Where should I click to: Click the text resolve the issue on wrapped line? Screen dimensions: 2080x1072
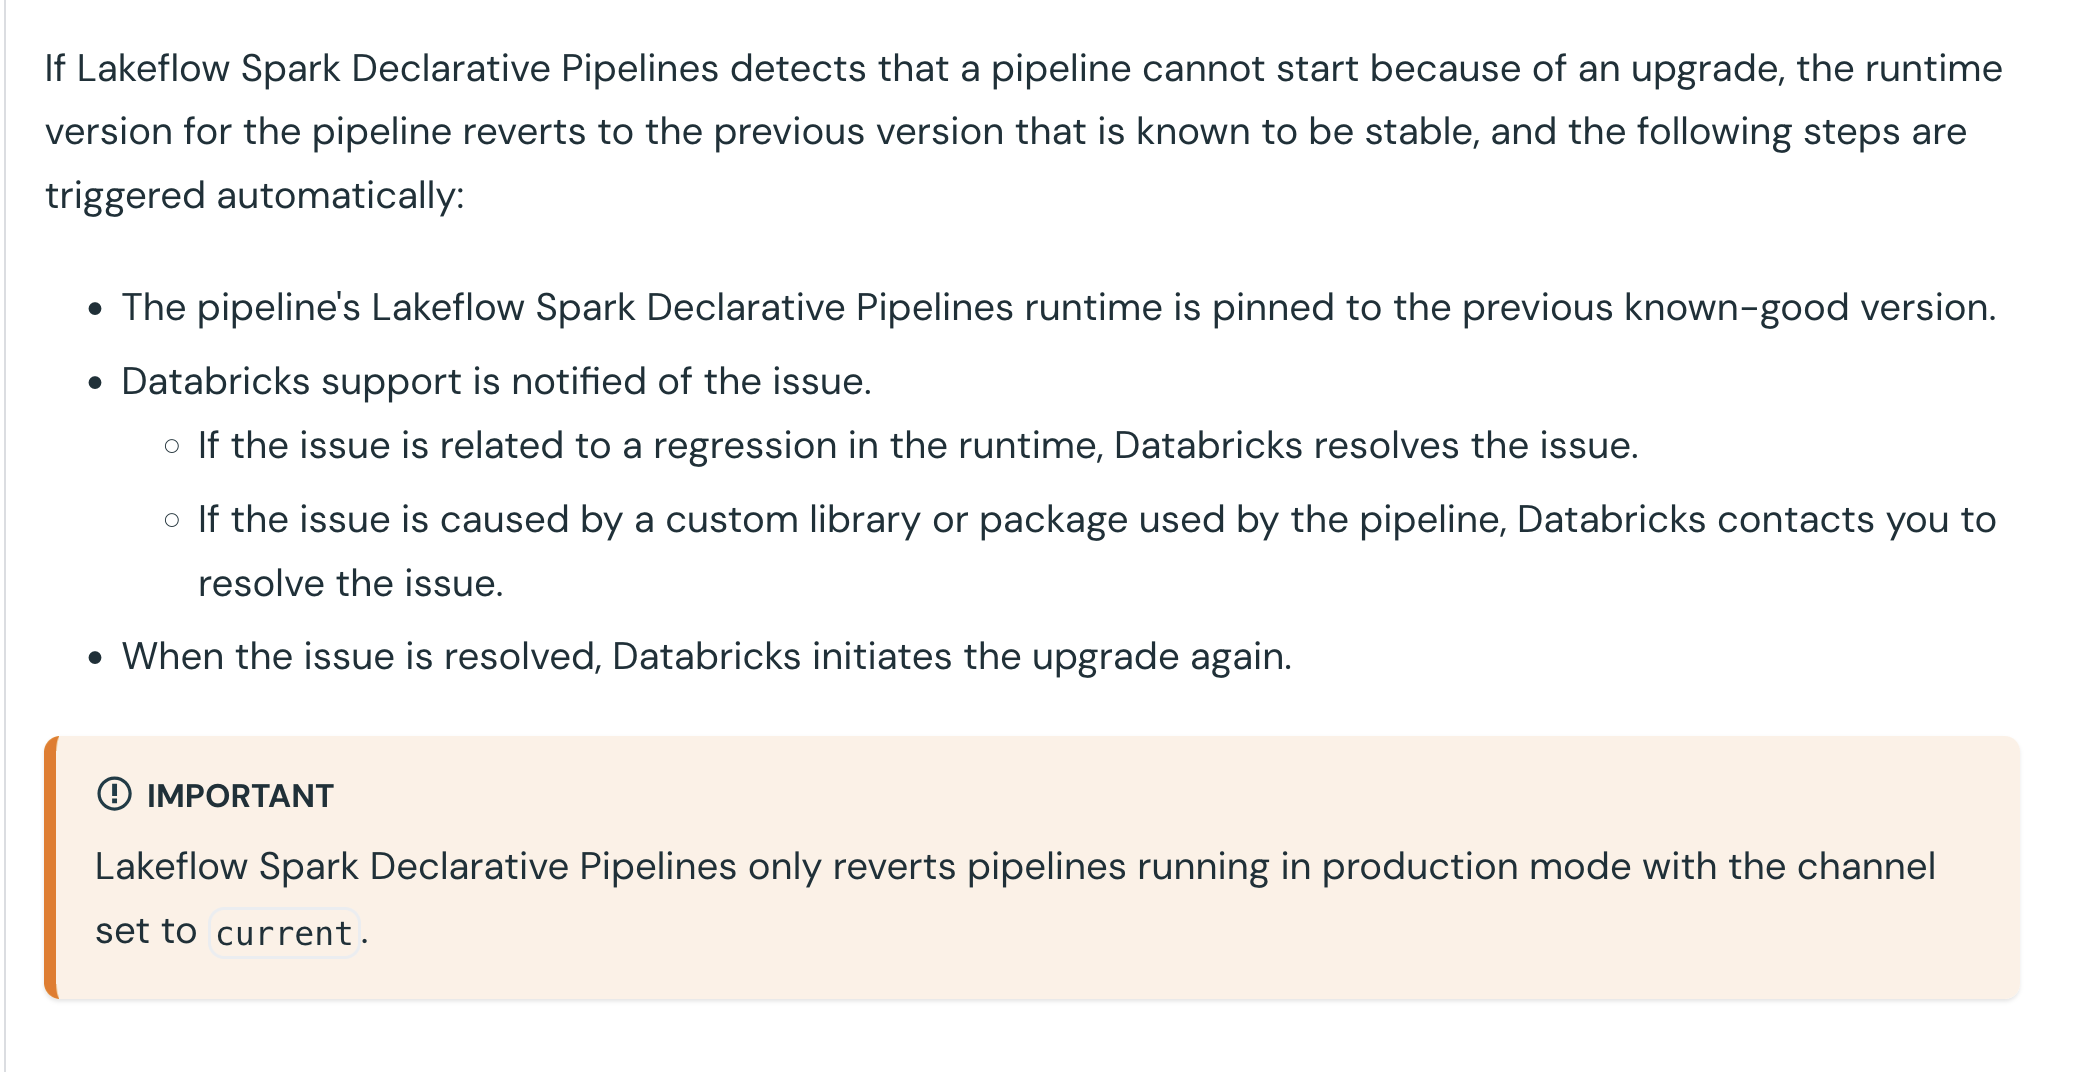coord(350,584)
